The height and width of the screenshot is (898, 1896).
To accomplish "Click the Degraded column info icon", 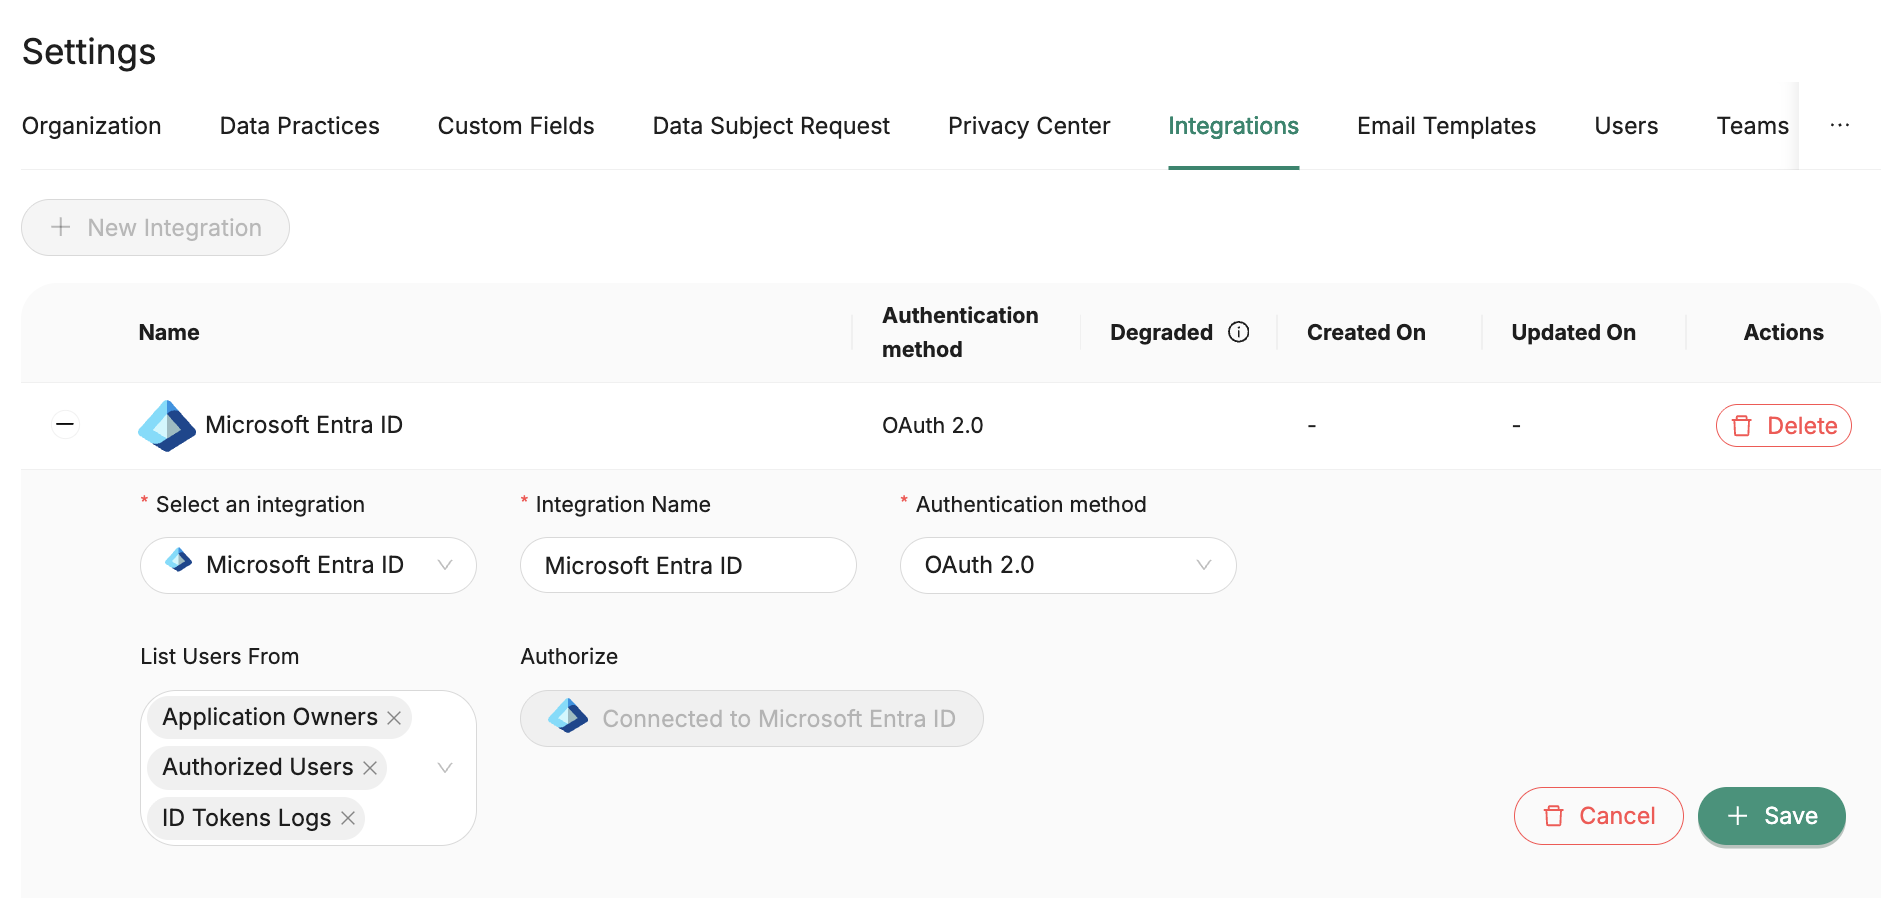I will [x=1238, y=332].
